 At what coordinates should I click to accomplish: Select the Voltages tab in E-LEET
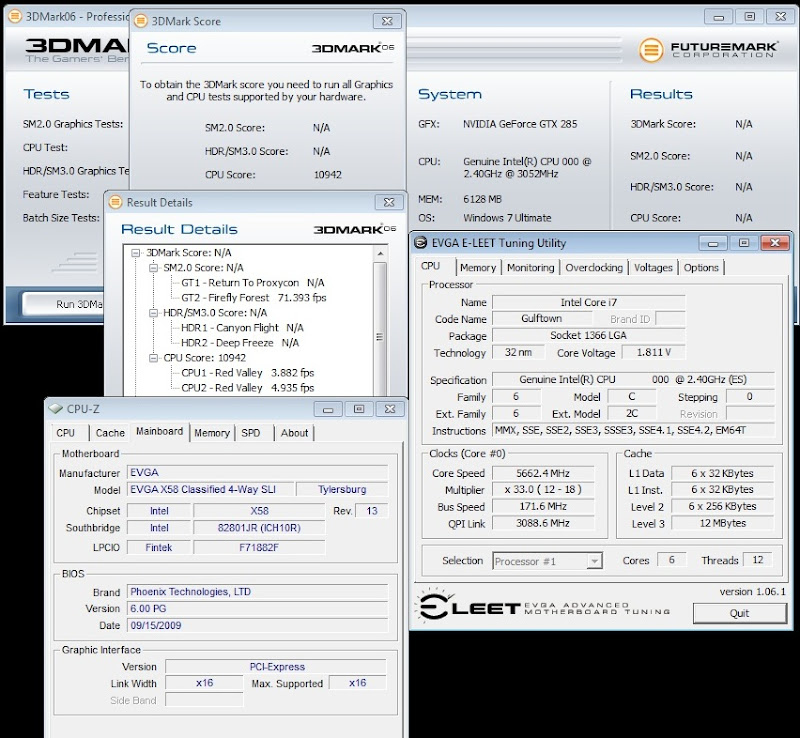(653, 267)
